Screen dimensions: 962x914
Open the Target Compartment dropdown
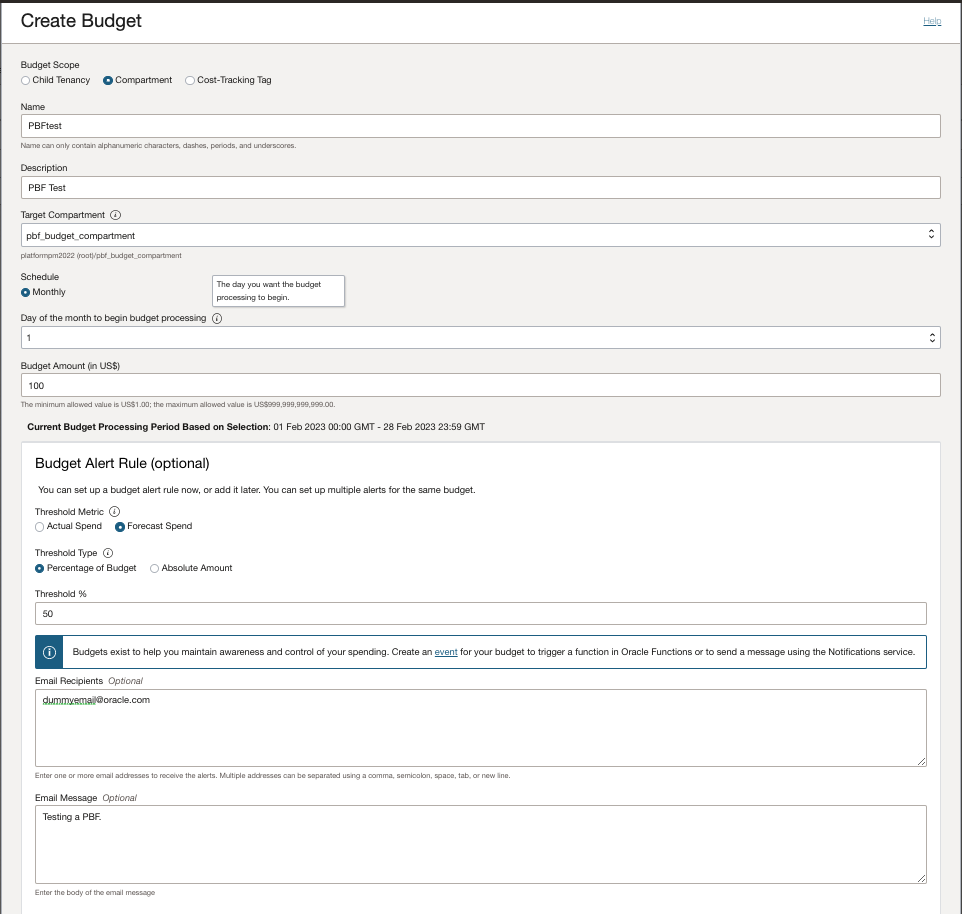[931, 234]
